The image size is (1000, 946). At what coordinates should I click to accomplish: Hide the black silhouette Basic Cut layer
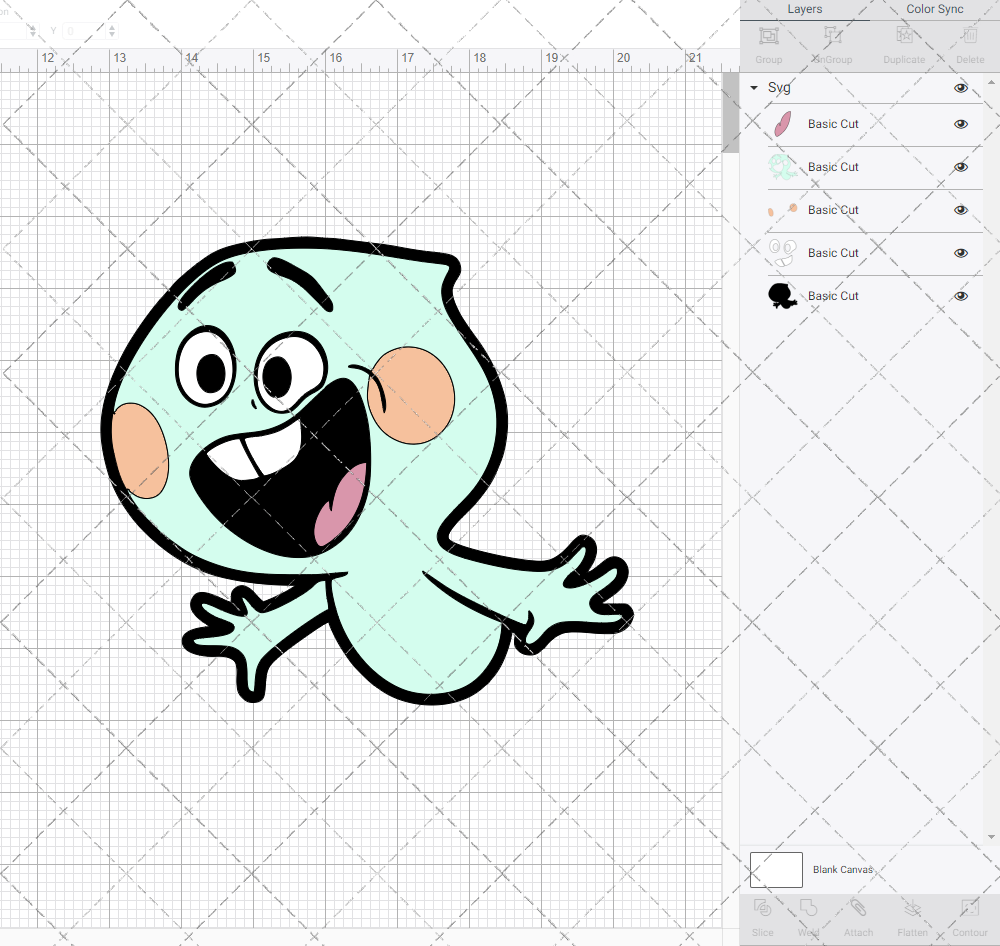(x=960, y=296)
